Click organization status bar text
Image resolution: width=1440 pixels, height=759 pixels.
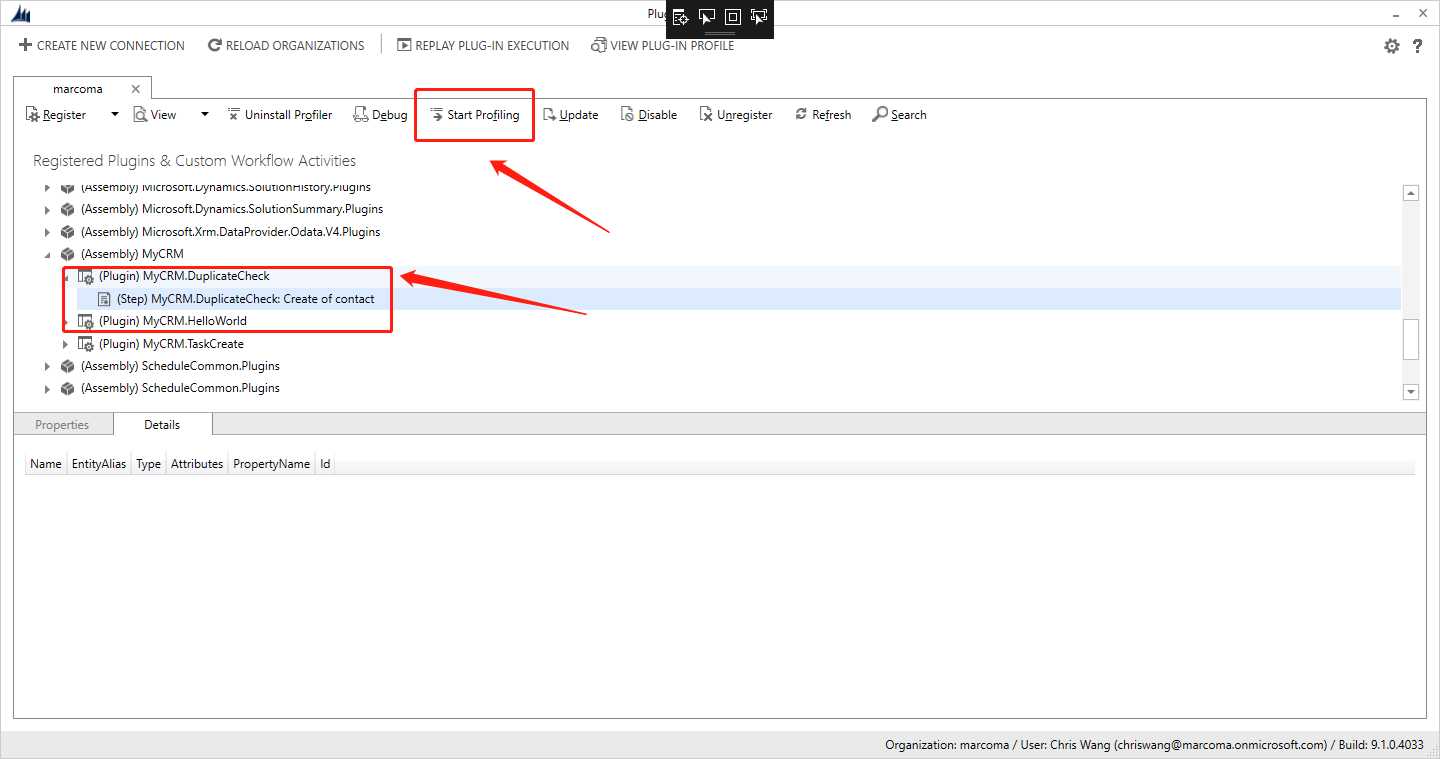1156,745
